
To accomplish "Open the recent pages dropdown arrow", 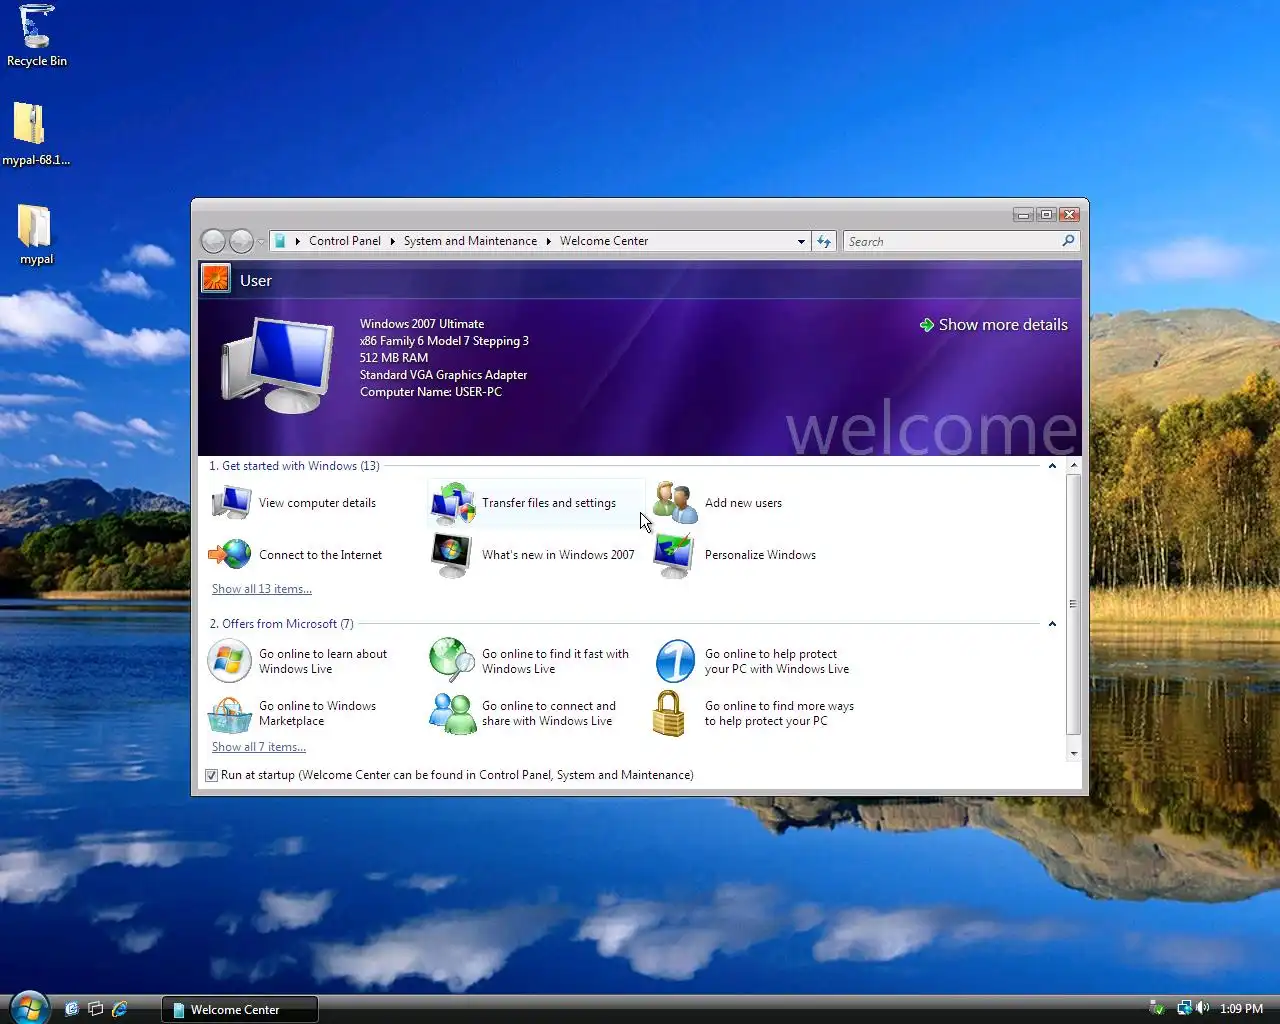I will (x=261, y=241).
